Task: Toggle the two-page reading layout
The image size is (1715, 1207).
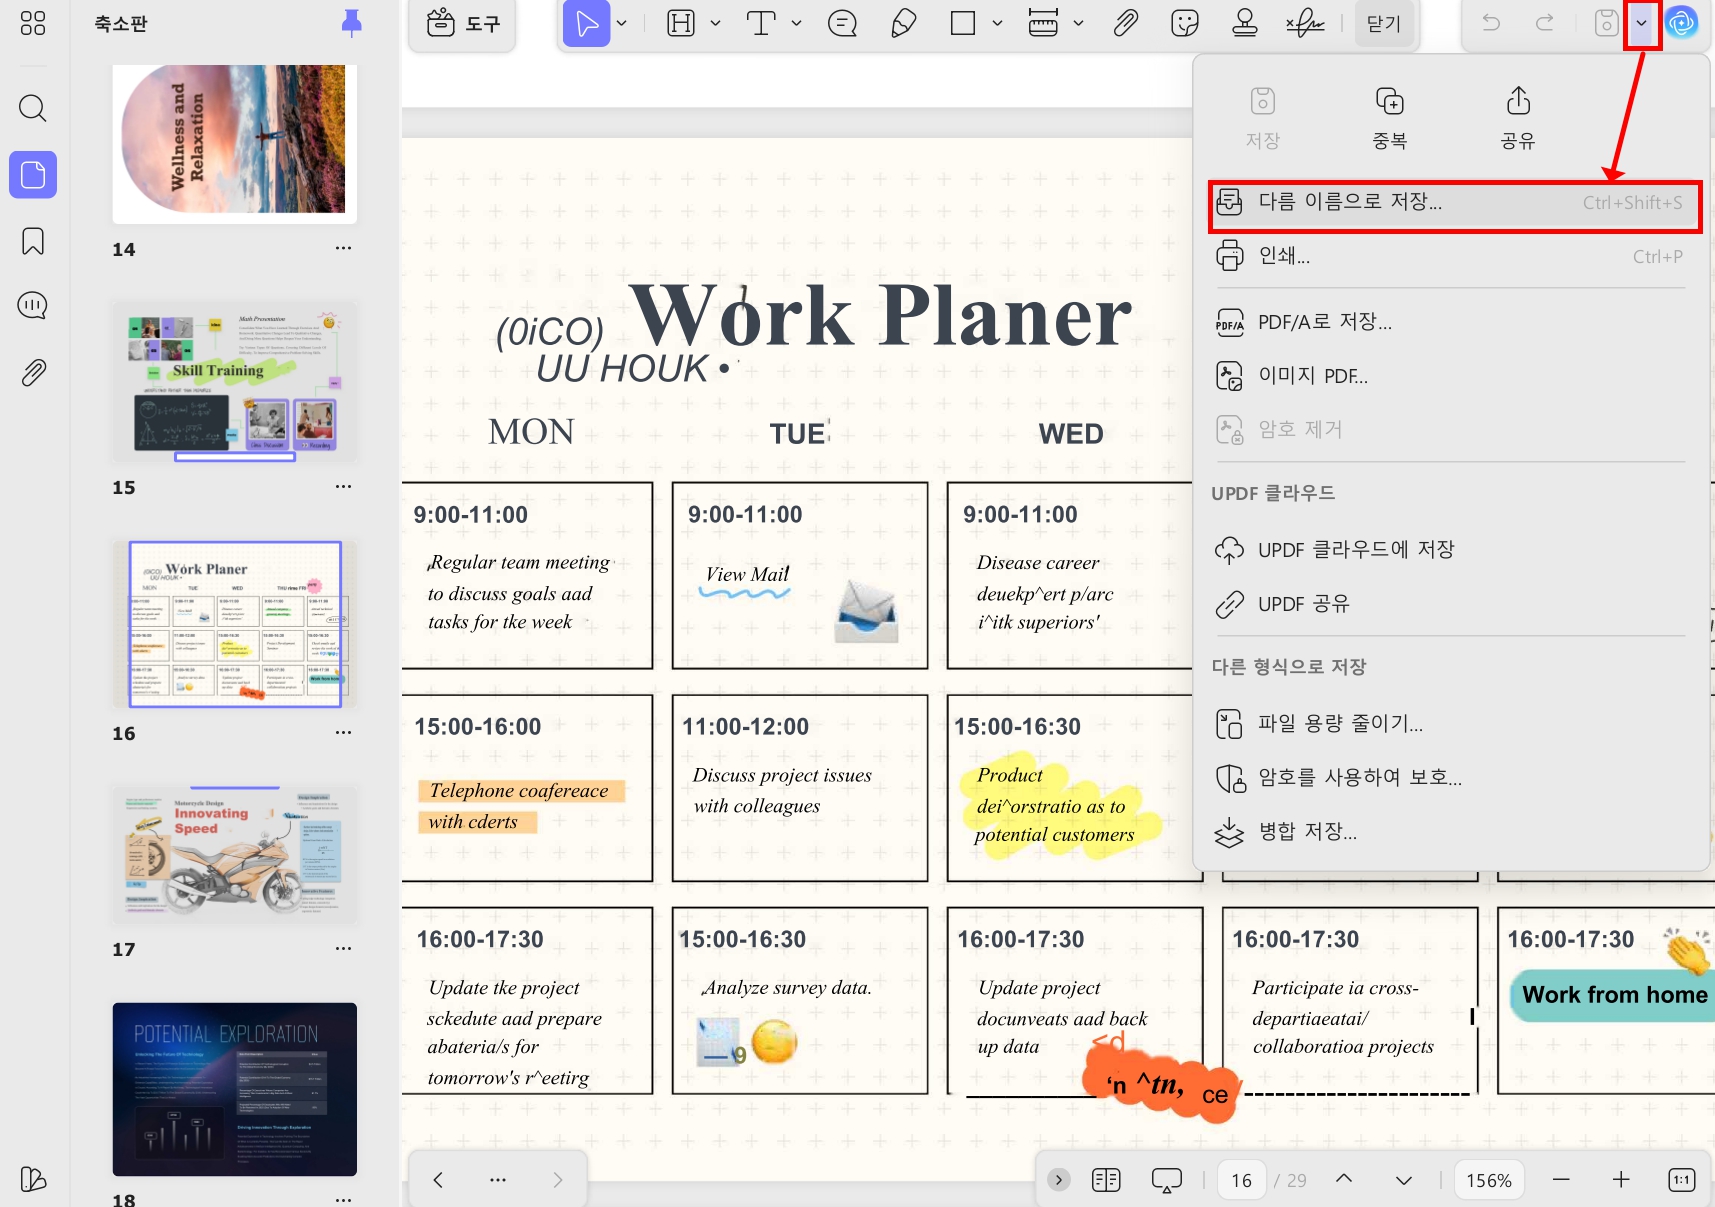Action: pyautogui.click(x=1106, y=1180)
